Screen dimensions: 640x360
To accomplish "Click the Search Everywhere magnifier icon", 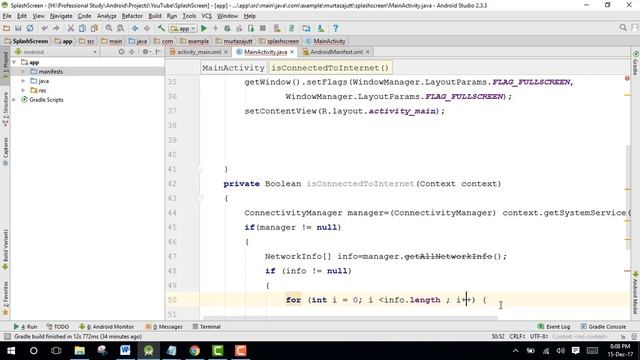I will tap(623, 27).
